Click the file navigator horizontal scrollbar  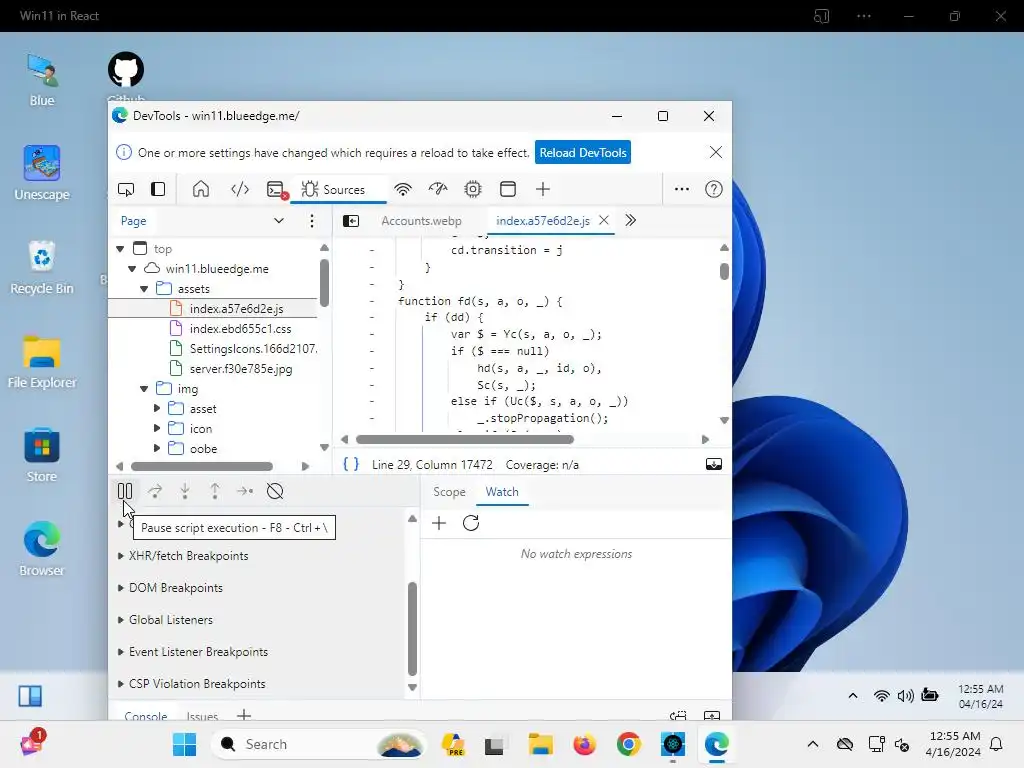point(202,466)
